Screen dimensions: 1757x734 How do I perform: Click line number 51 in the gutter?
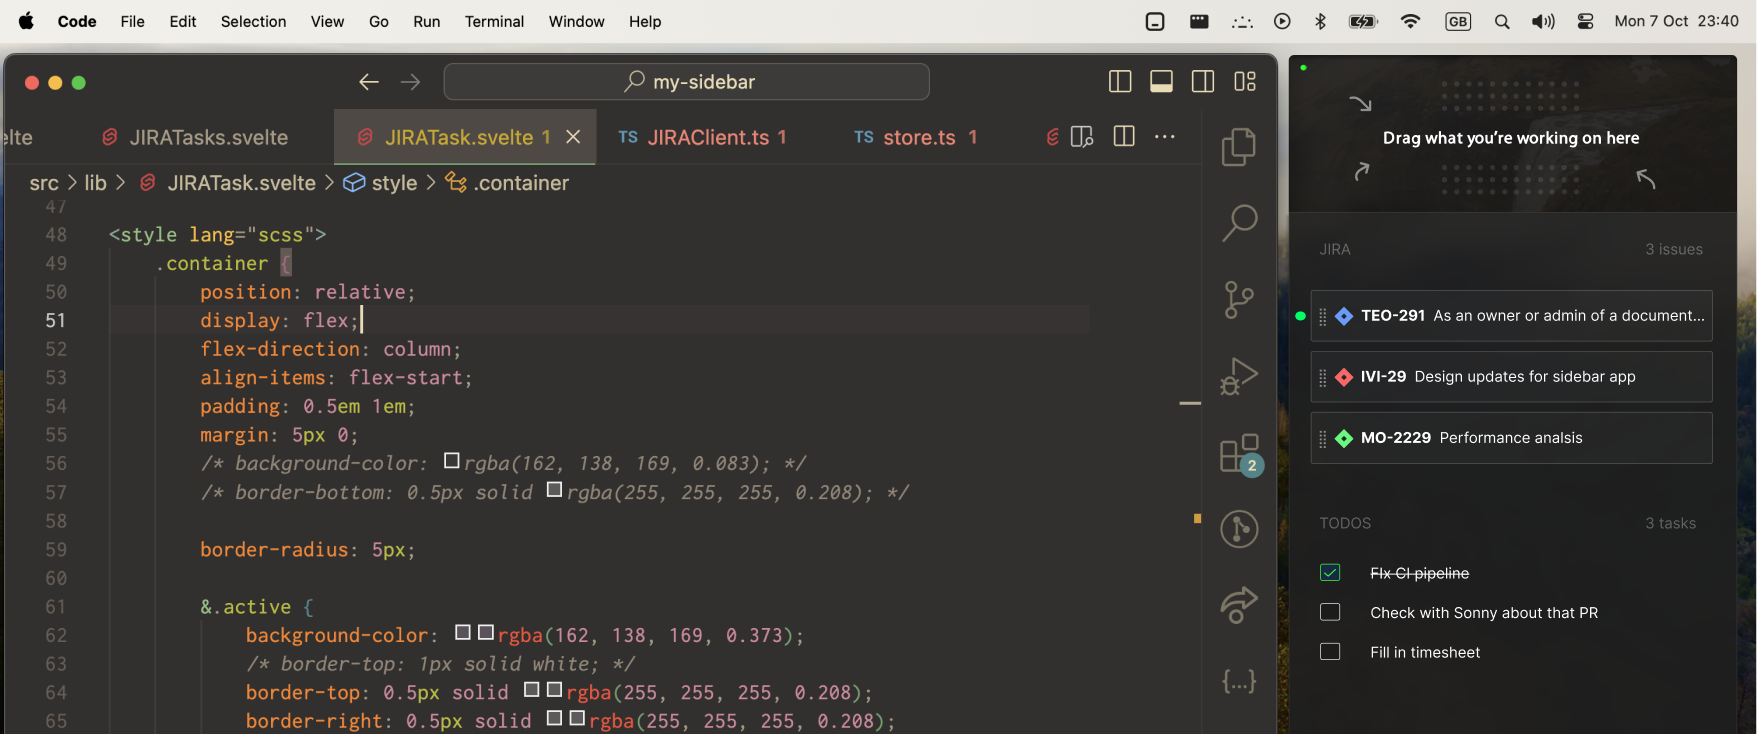point(55,321)
